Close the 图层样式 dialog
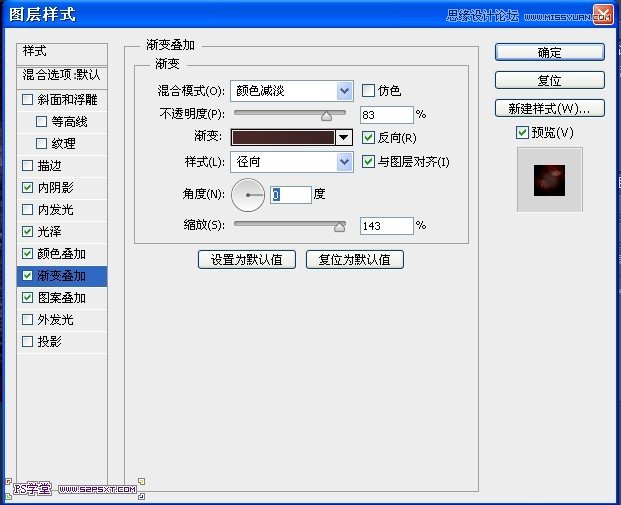621x505 pixels. (603, 15)
